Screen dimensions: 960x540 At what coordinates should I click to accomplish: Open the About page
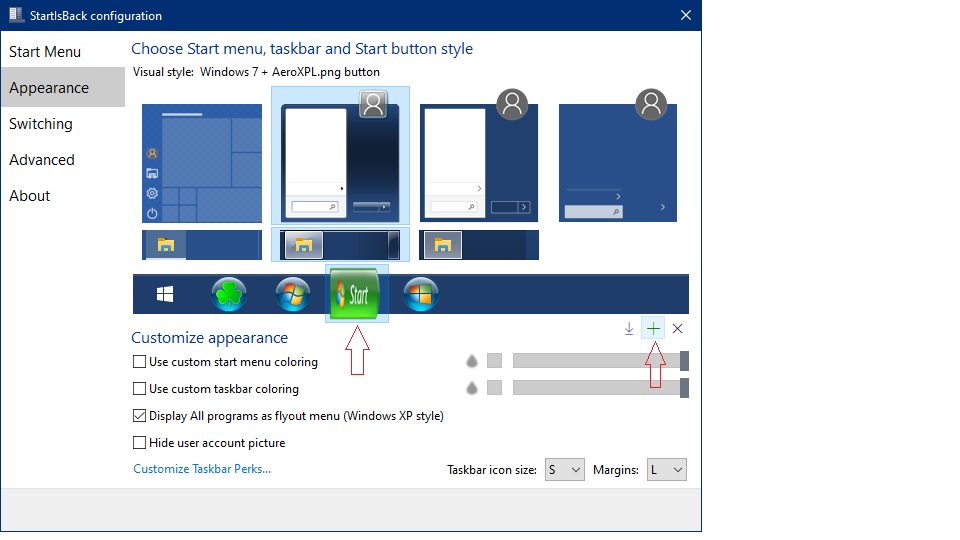62,196
